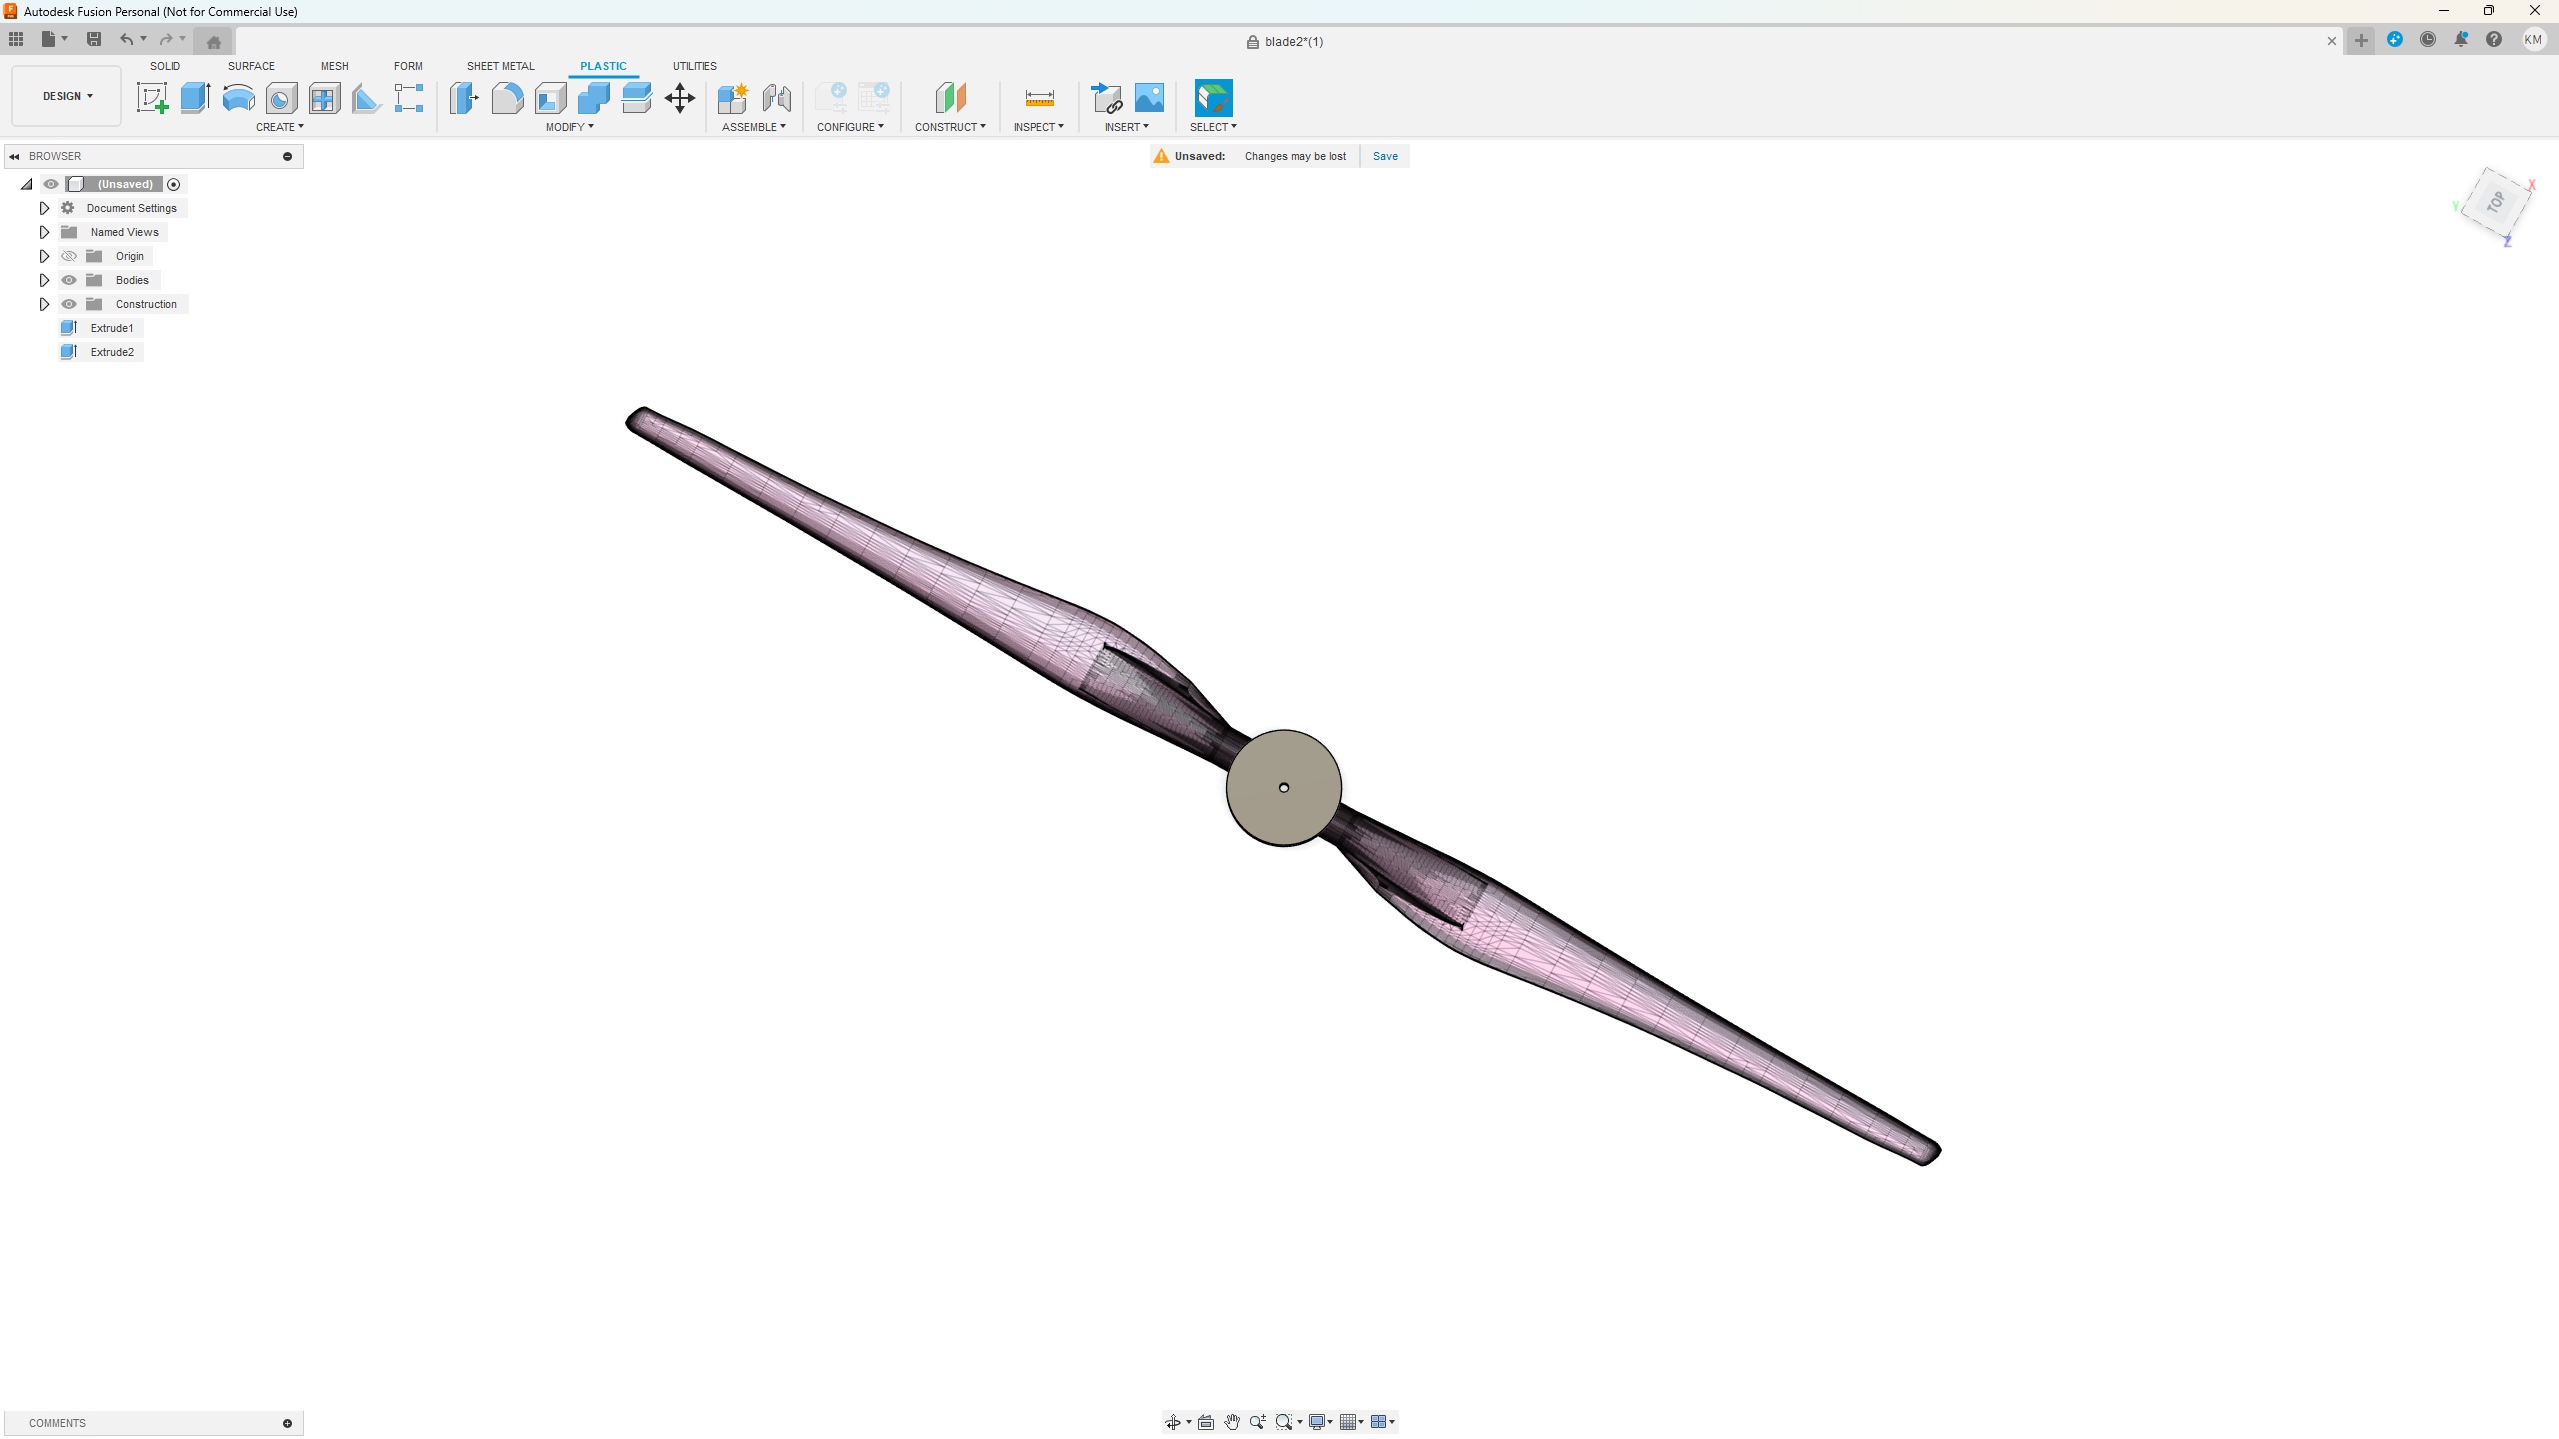Select the Rib tool icon
Image resolution: width=2559 pixels, height=1439 pixels.
[366, 98]
